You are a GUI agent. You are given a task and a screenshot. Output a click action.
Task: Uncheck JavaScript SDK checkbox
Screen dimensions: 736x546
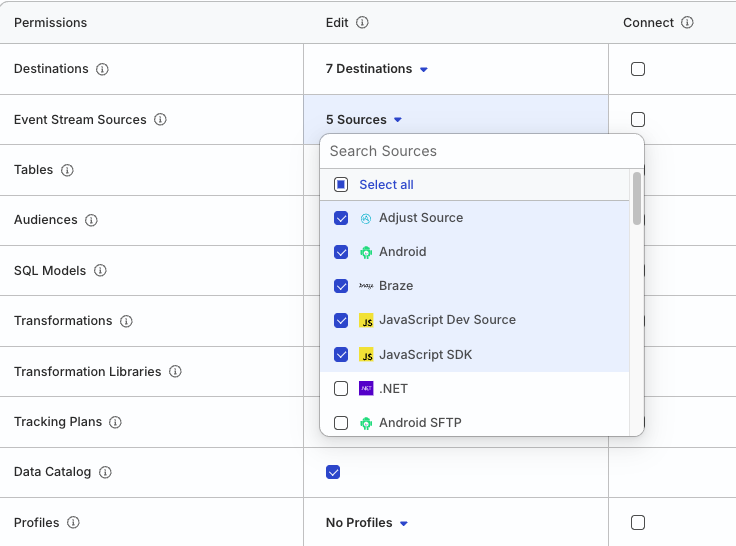tap(341, 354)
